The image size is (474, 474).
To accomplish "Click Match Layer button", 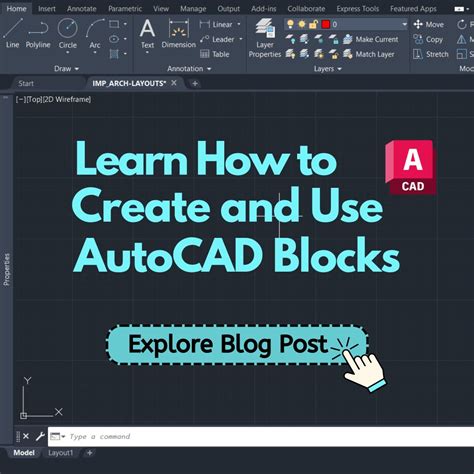I will pos(369,54).
